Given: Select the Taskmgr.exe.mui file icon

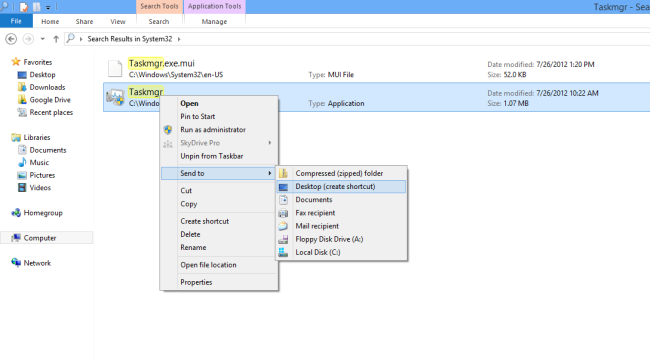Looking at the screenshot, I should tap(115, 69).
